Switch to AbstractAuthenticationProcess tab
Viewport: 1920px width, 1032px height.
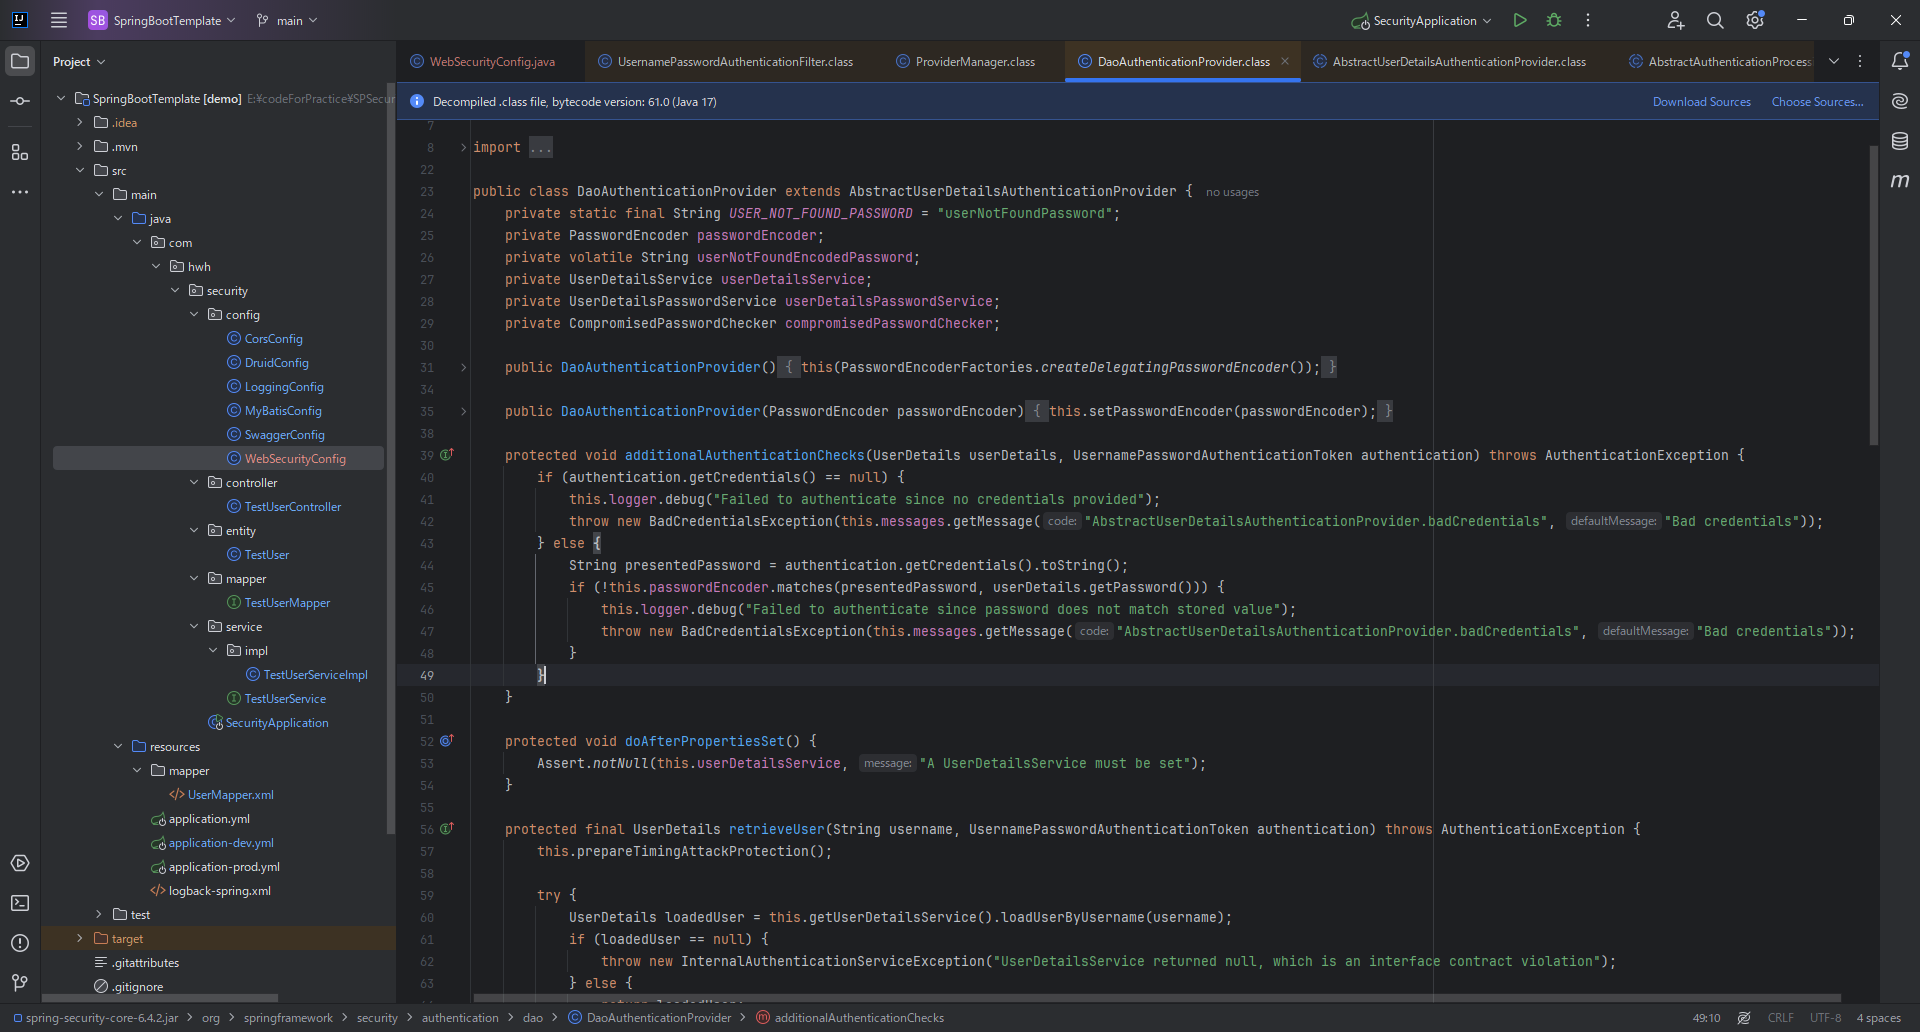[1720, 62]
